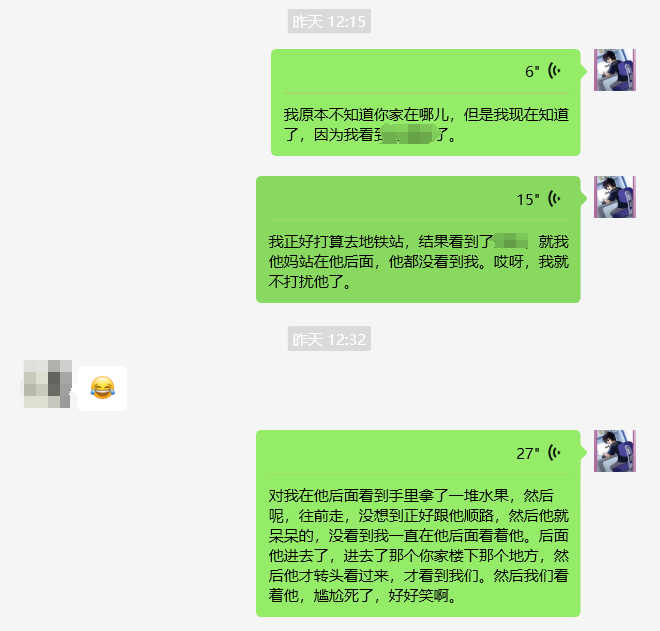
Task: Click the blurred contact avatar on the left
Action: (x=47, y=384)
